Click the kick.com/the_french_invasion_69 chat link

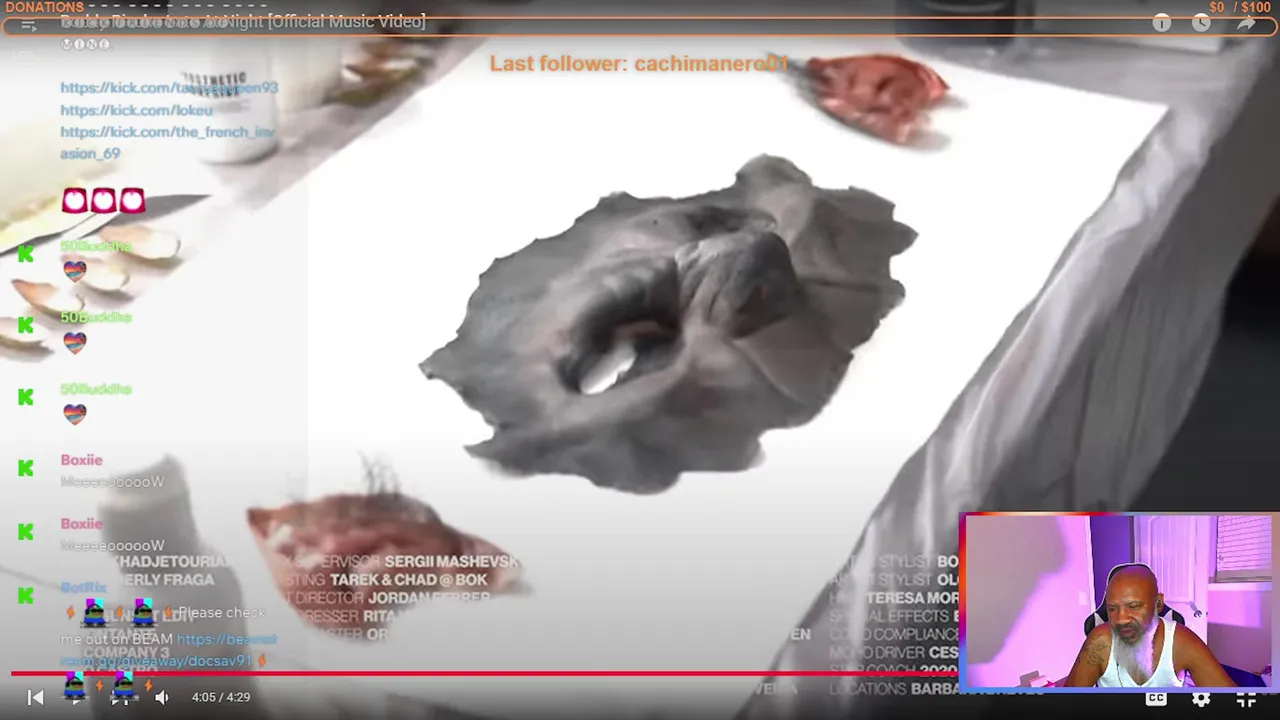click(x=167, y=142)
